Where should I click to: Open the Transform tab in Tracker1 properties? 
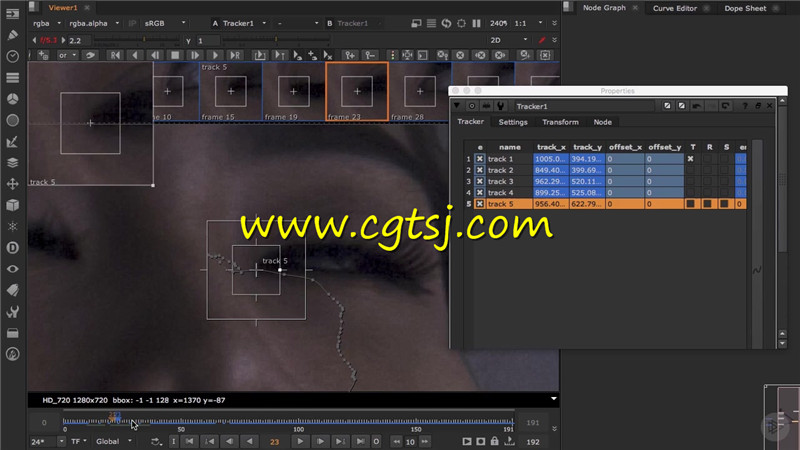point(560,122)
